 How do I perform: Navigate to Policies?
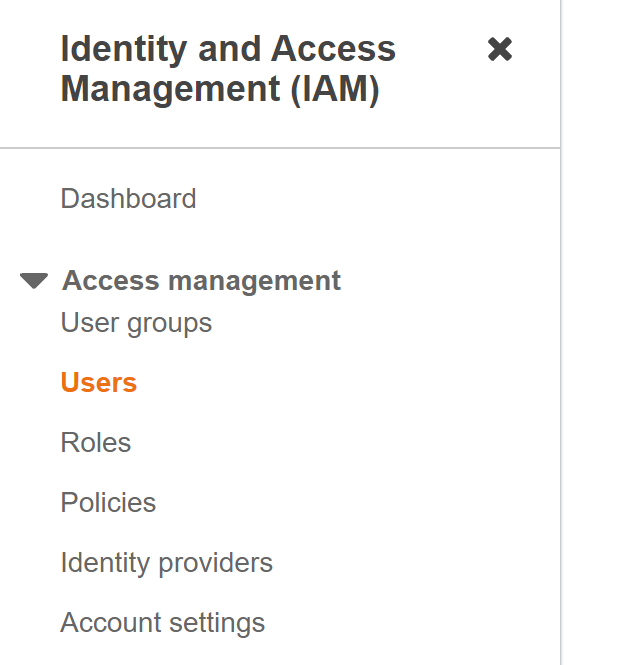coord(108,502)
